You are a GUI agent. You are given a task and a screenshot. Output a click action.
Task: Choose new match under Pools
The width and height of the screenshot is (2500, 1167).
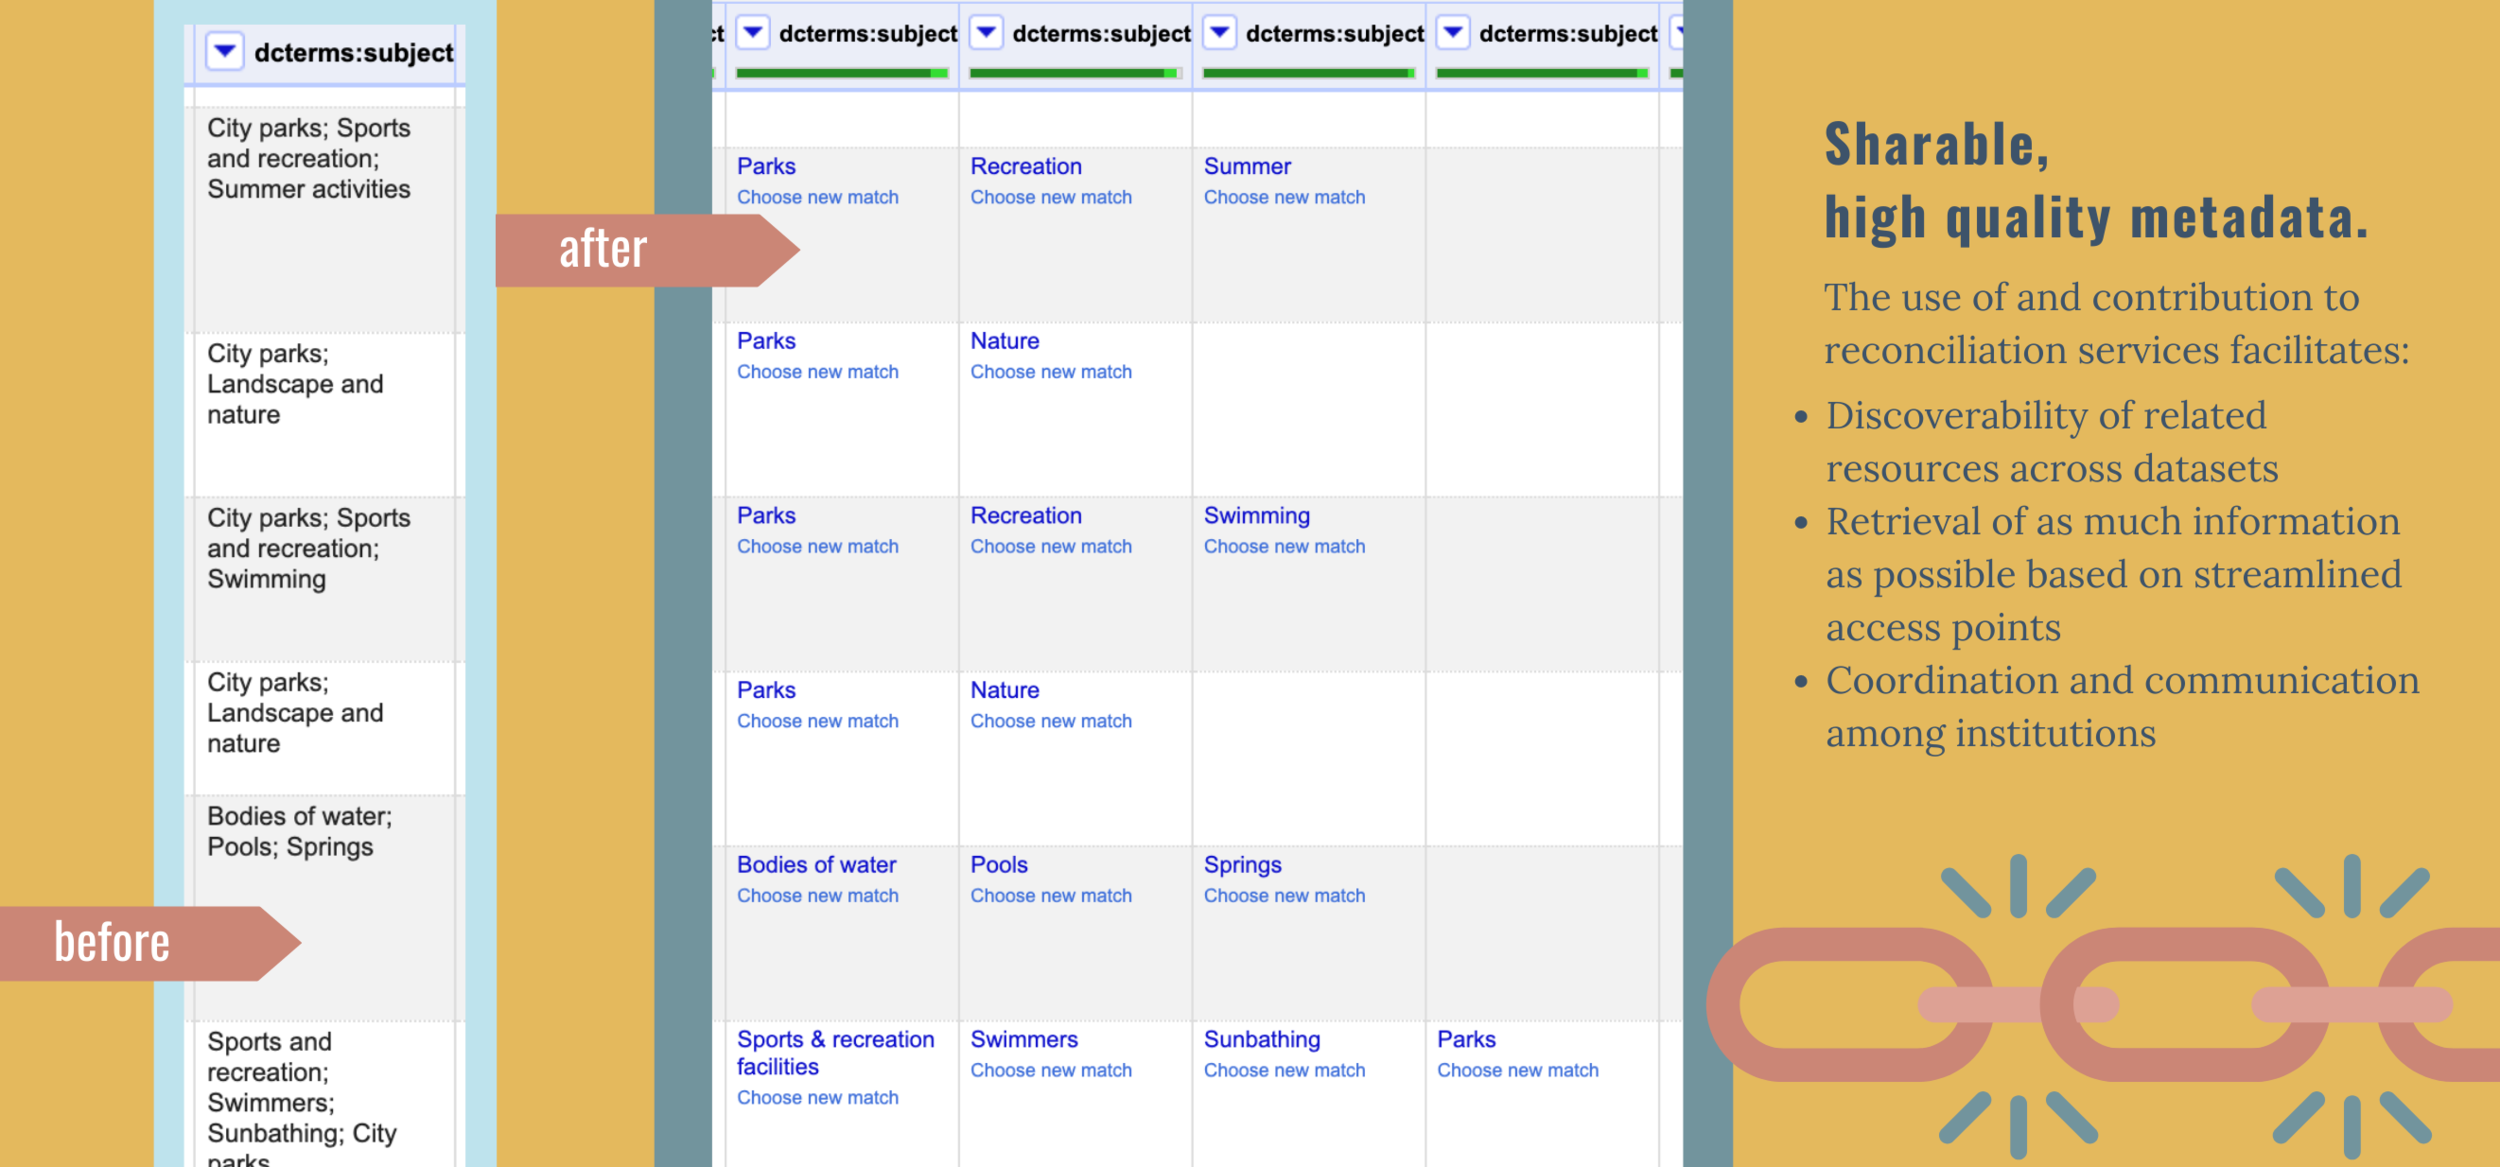coord(1050,895)
